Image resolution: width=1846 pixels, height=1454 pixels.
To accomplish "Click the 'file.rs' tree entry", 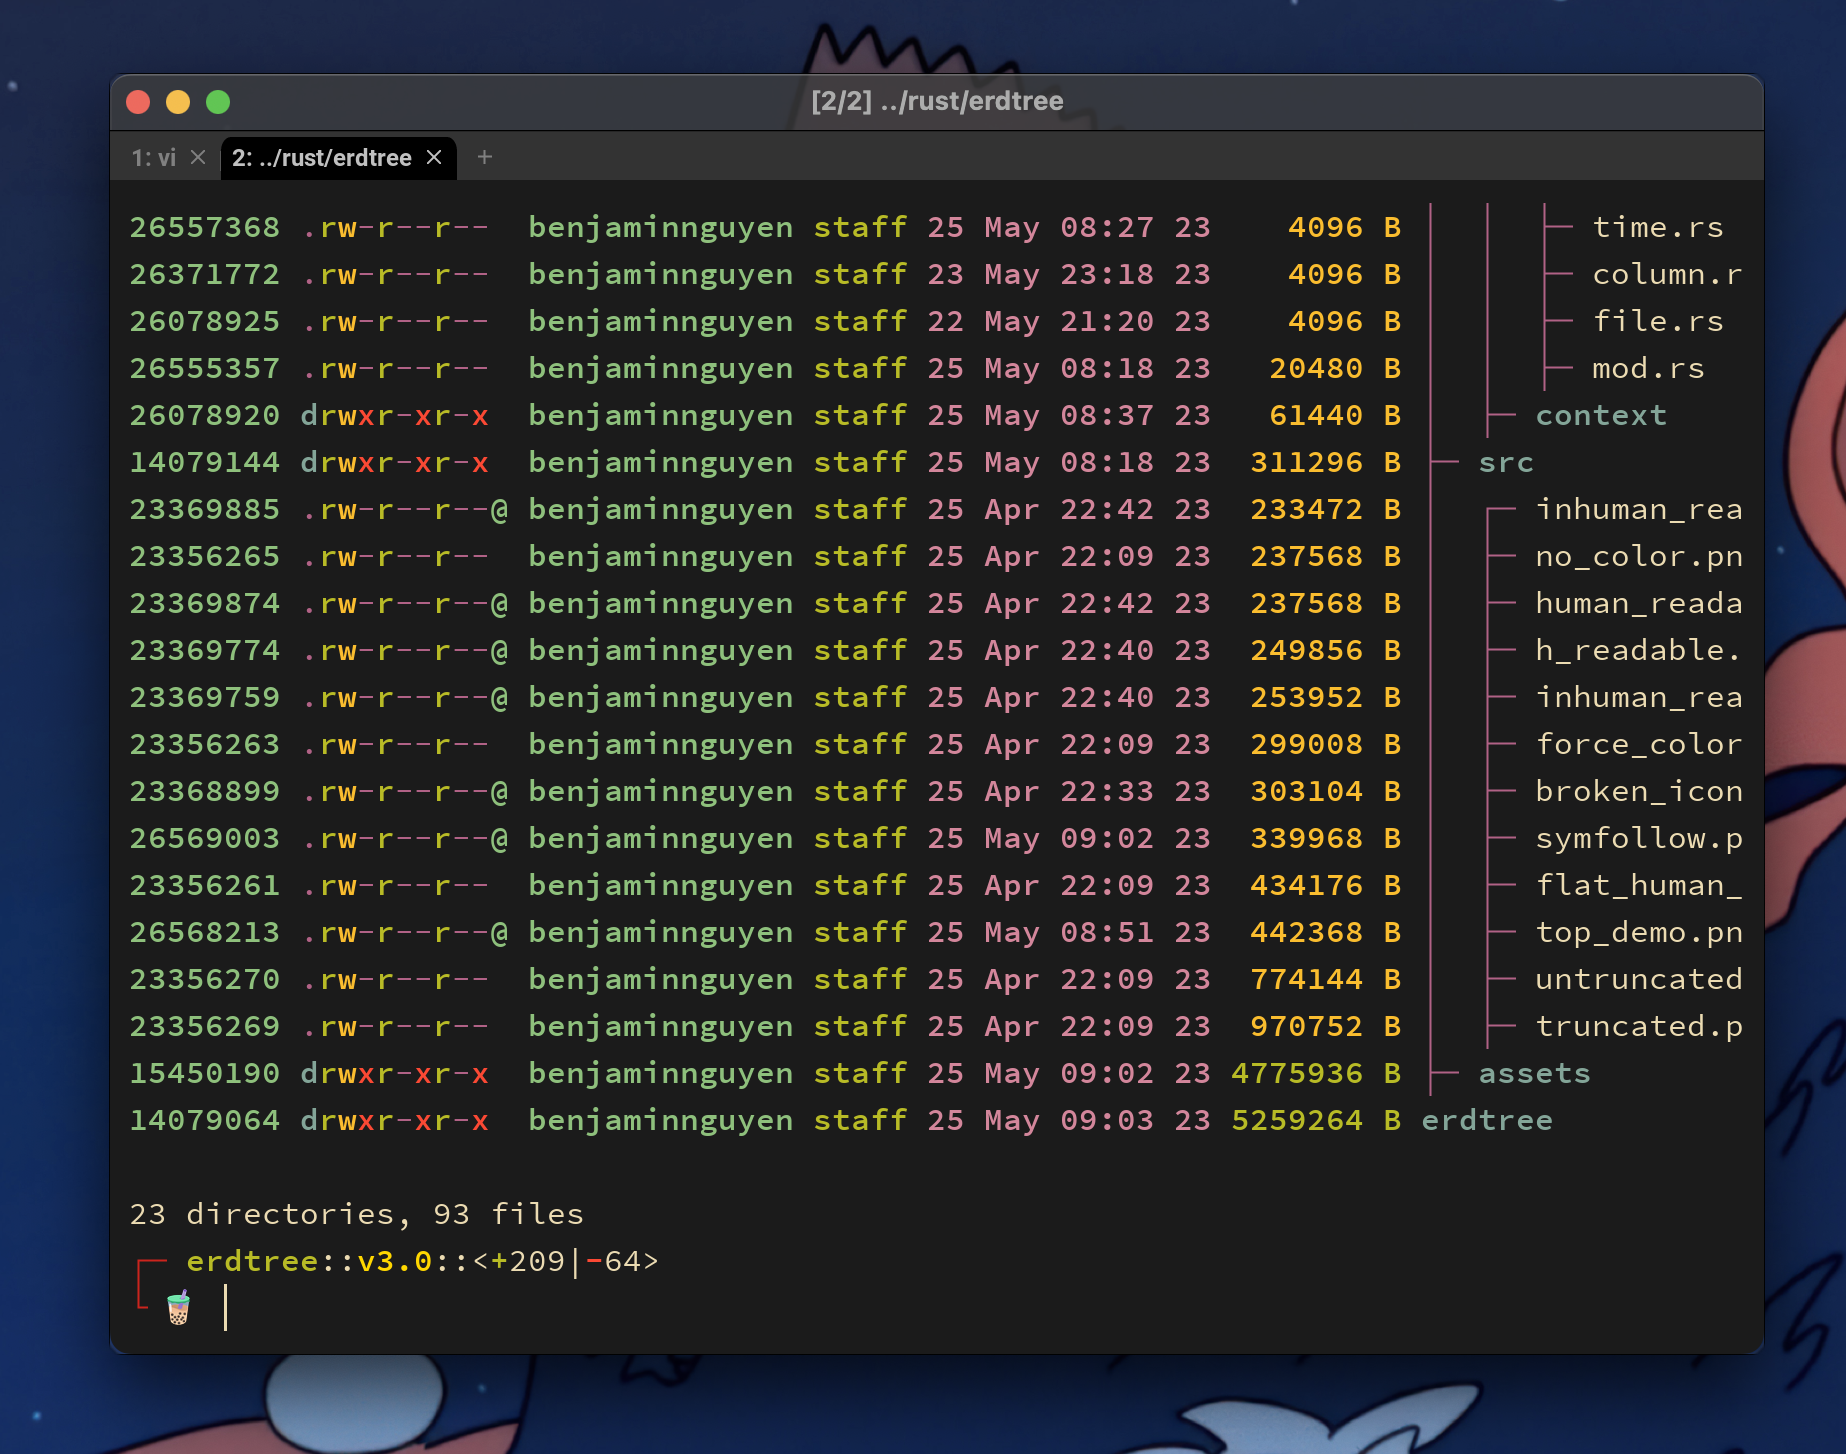I will pyautogui.click(x=1658, y=321).
